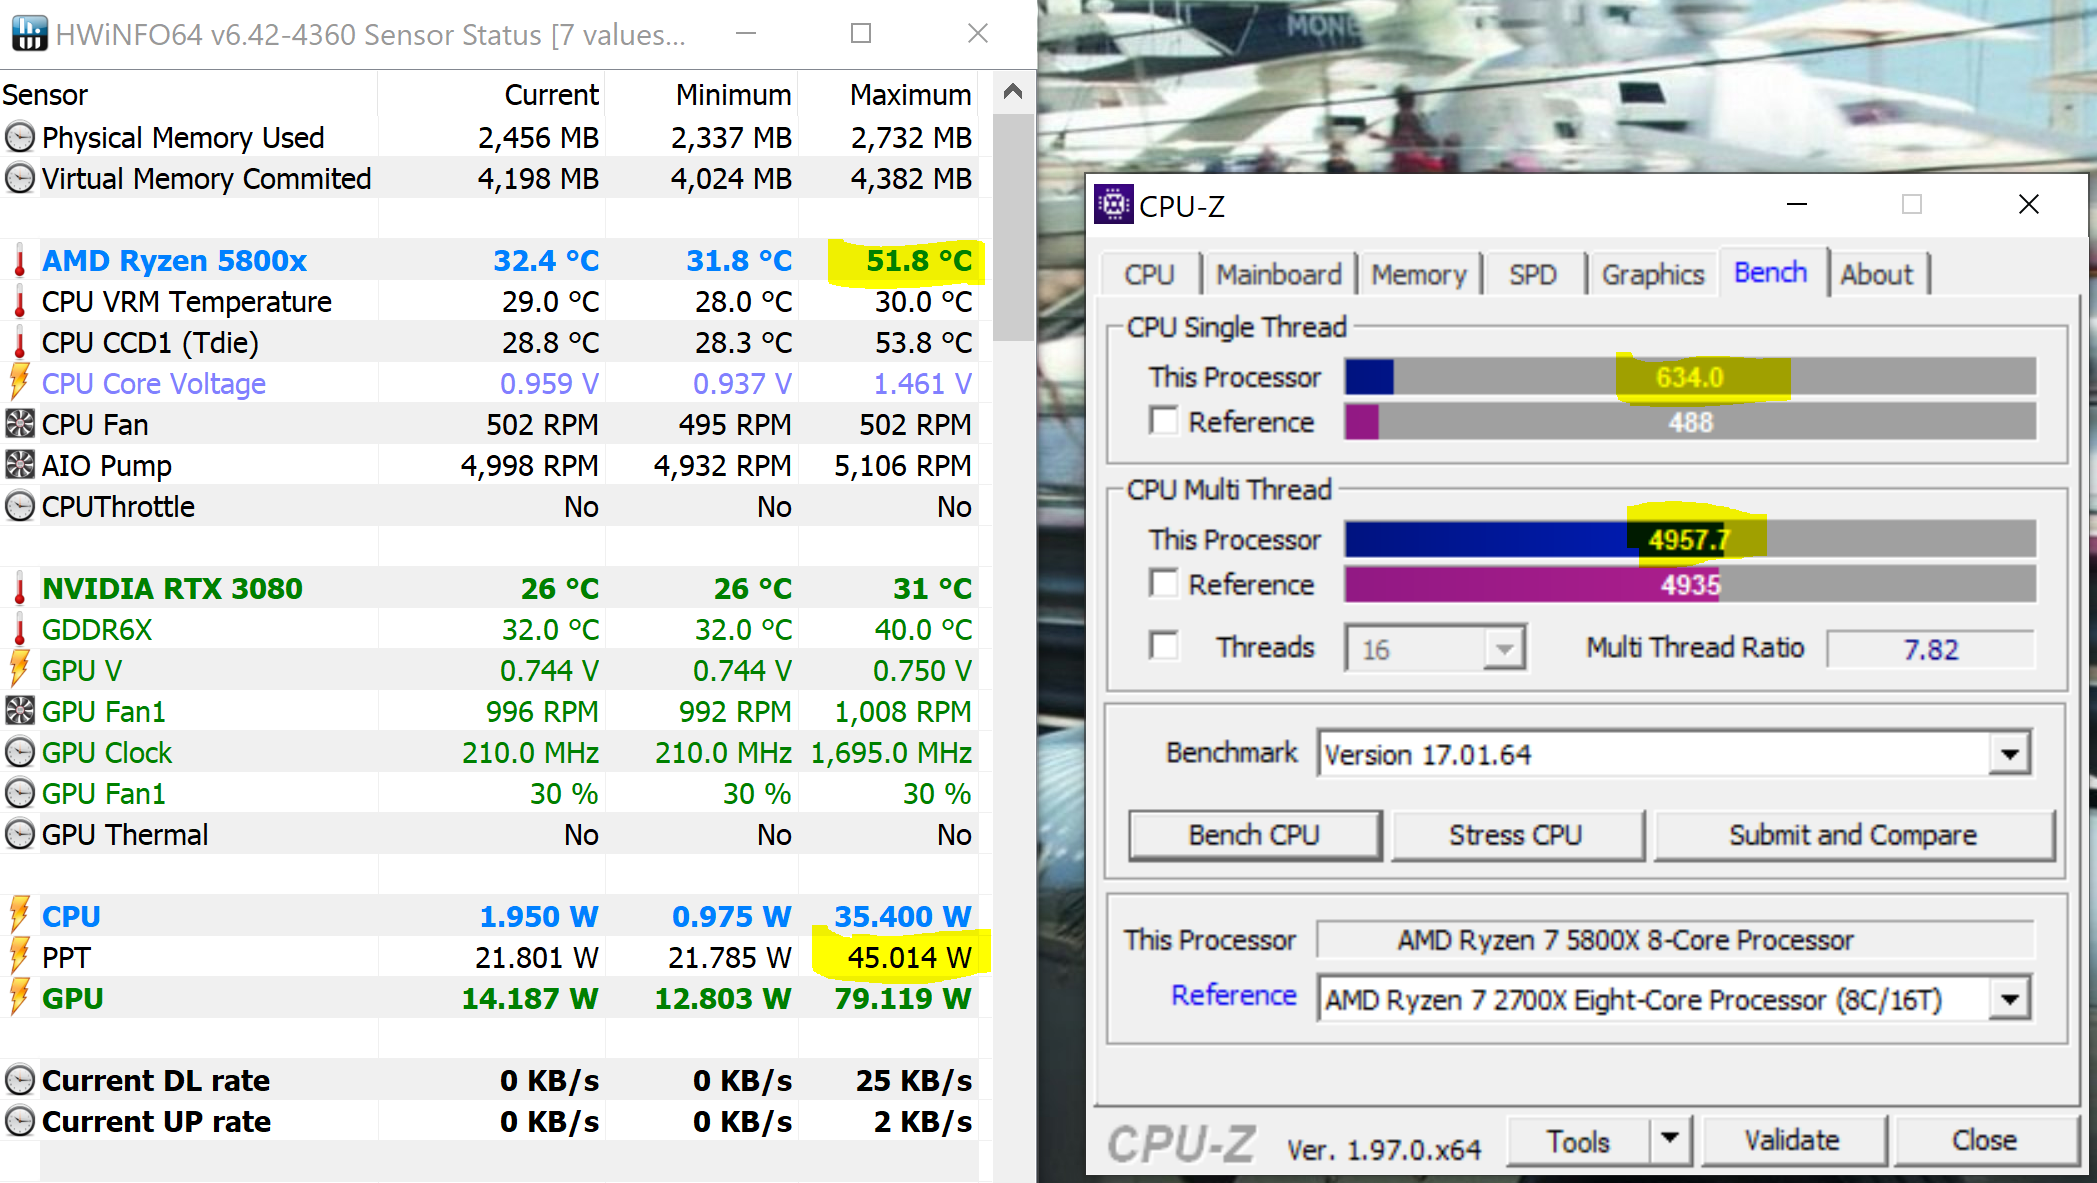Image resolution: width=2097 pixels, height=1183 pixels.
Task: Open the Benchmark version dropdown
Action: (2010, 754)
